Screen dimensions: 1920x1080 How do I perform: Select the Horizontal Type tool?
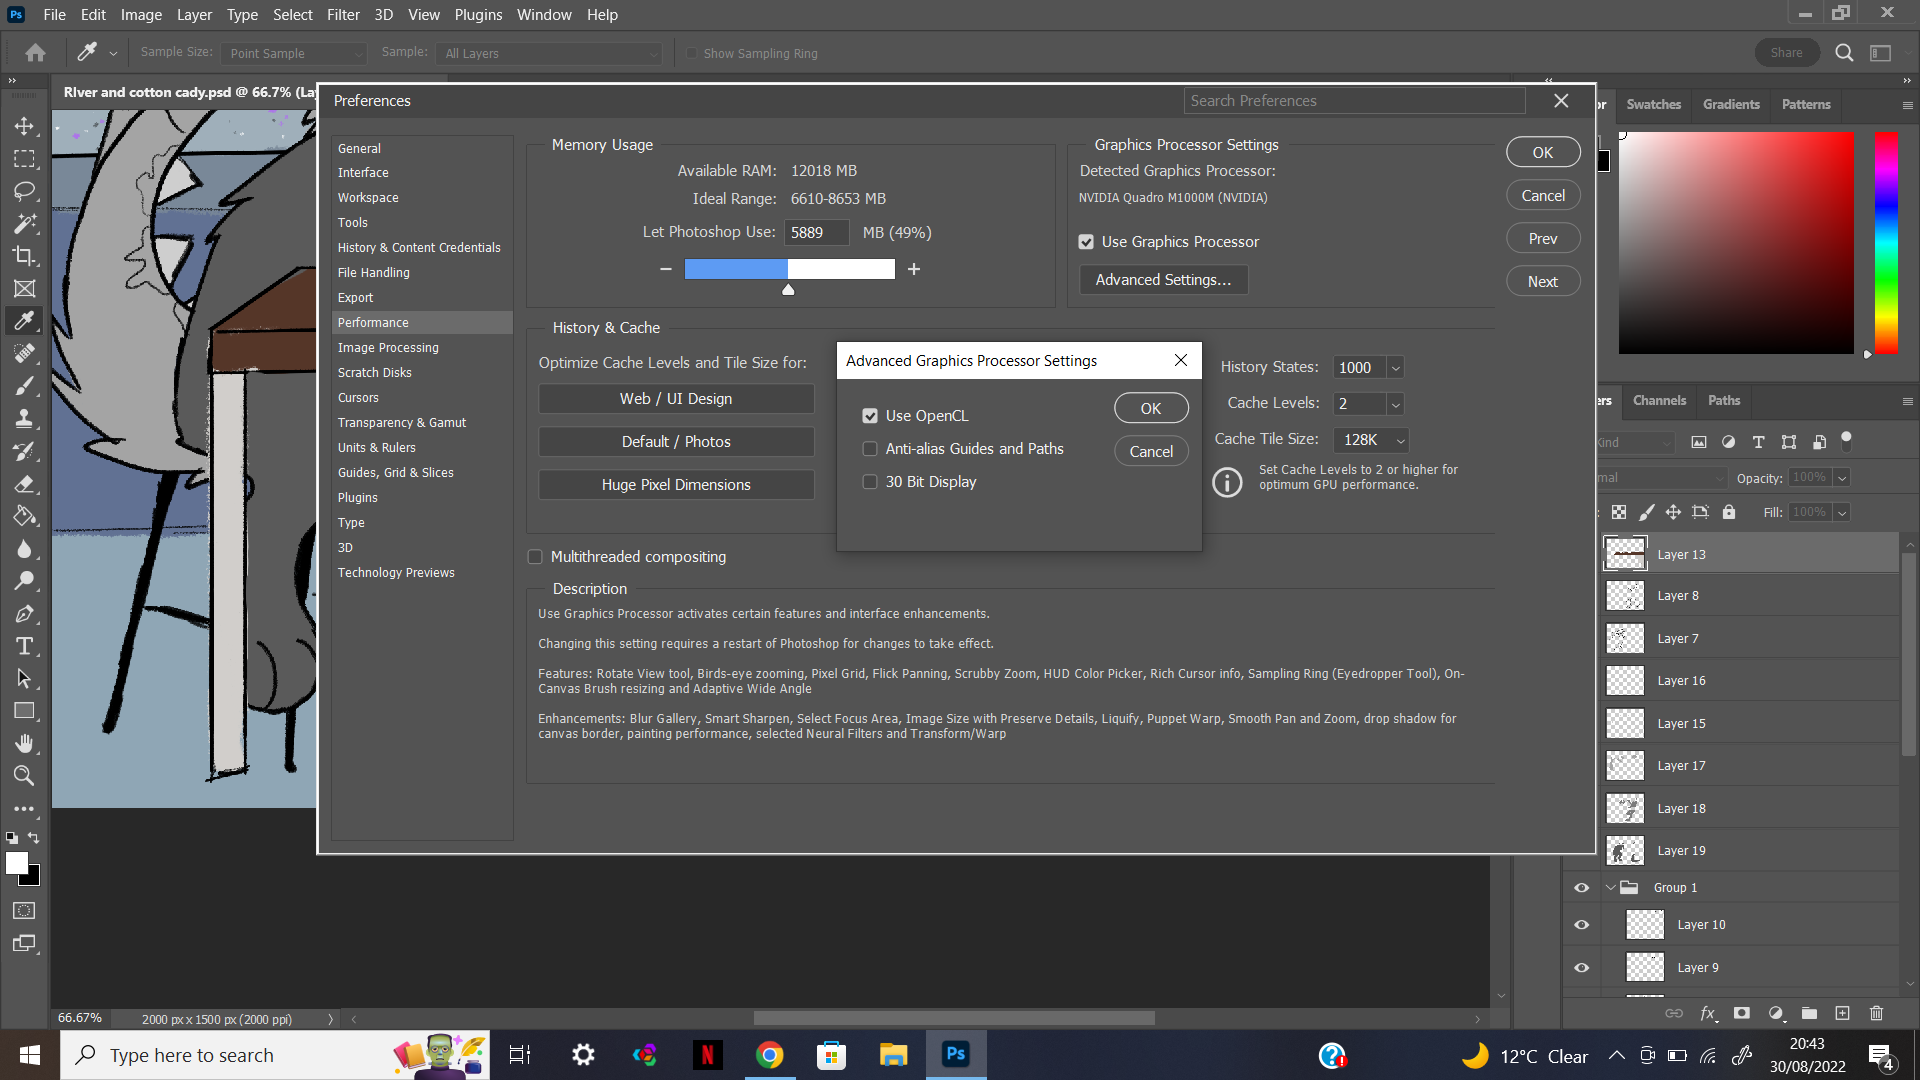click(25, 646)
